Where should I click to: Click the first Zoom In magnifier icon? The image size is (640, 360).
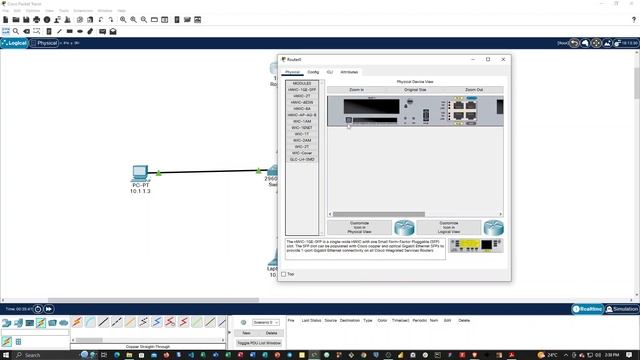click(123, 20)
